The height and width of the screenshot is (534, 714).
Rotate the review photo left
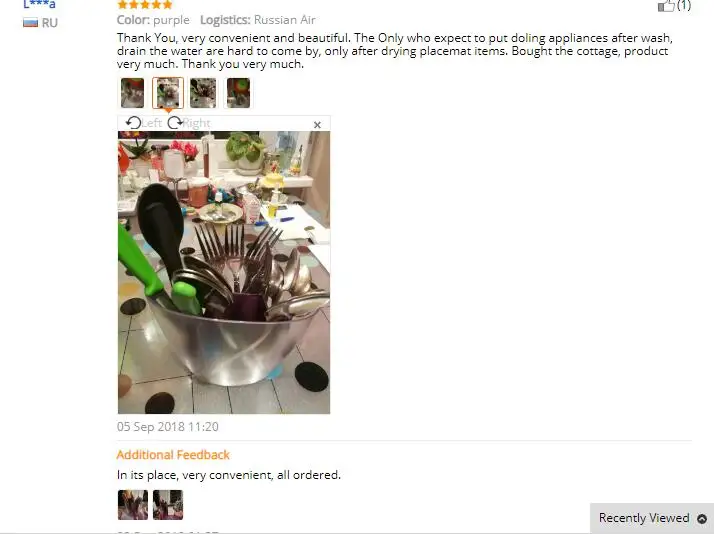[143, 123]
